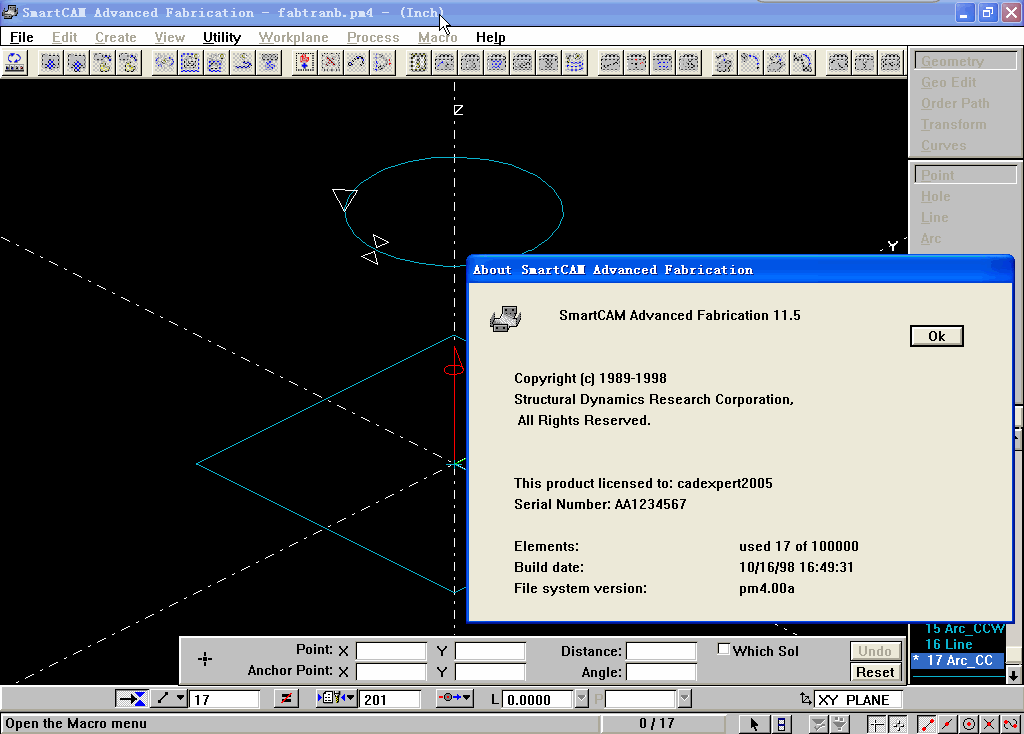Click the red stamp with blue plus toolbar icon
Image resolution: width=1024 pixels, height=734 pixels.
304,63
